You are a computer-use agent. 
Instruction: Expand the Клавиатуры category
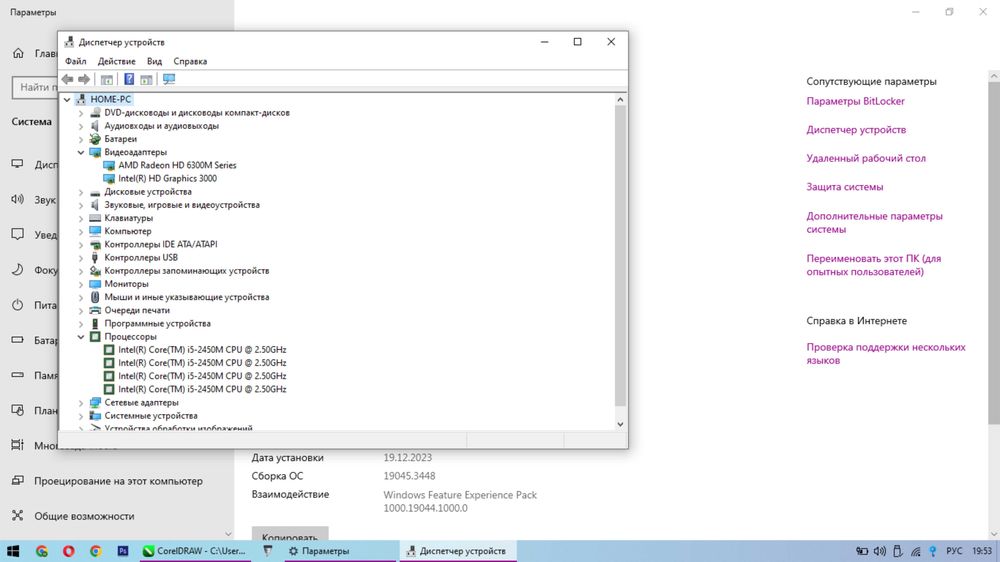pyautogui.click(x=81, y=218)
